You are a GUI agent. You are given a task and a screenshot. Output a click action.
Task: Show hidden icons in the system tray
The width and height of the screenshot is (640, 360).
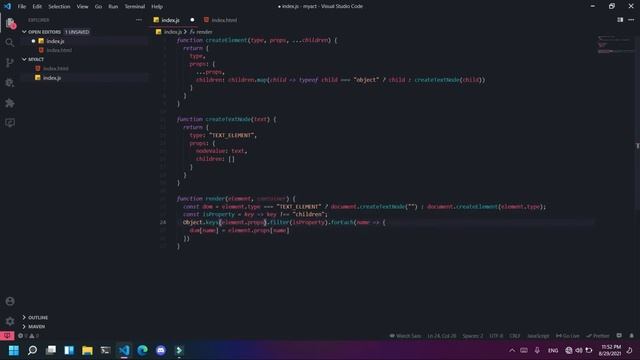coord(512,350)
